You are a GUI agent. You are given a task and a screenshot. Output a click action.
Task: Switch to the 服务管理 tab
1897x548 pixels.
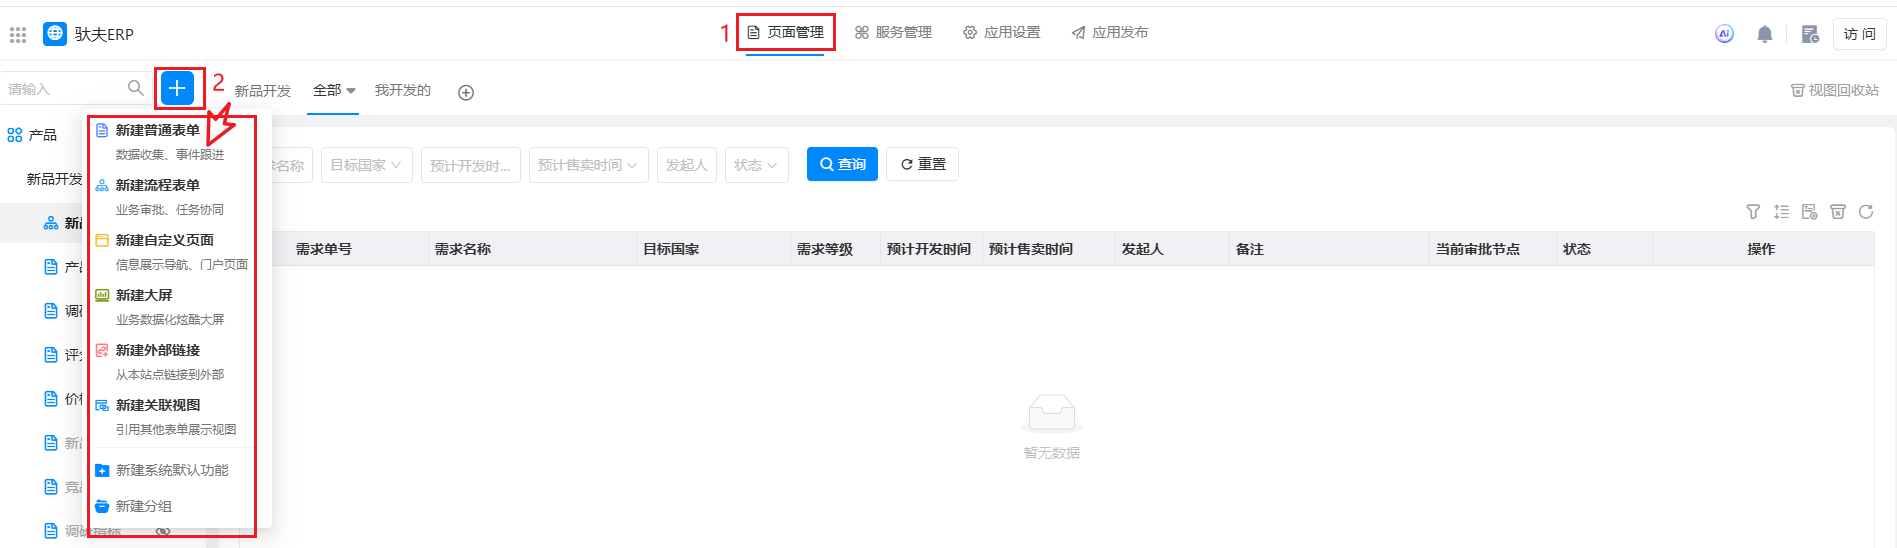click(893, 33)
